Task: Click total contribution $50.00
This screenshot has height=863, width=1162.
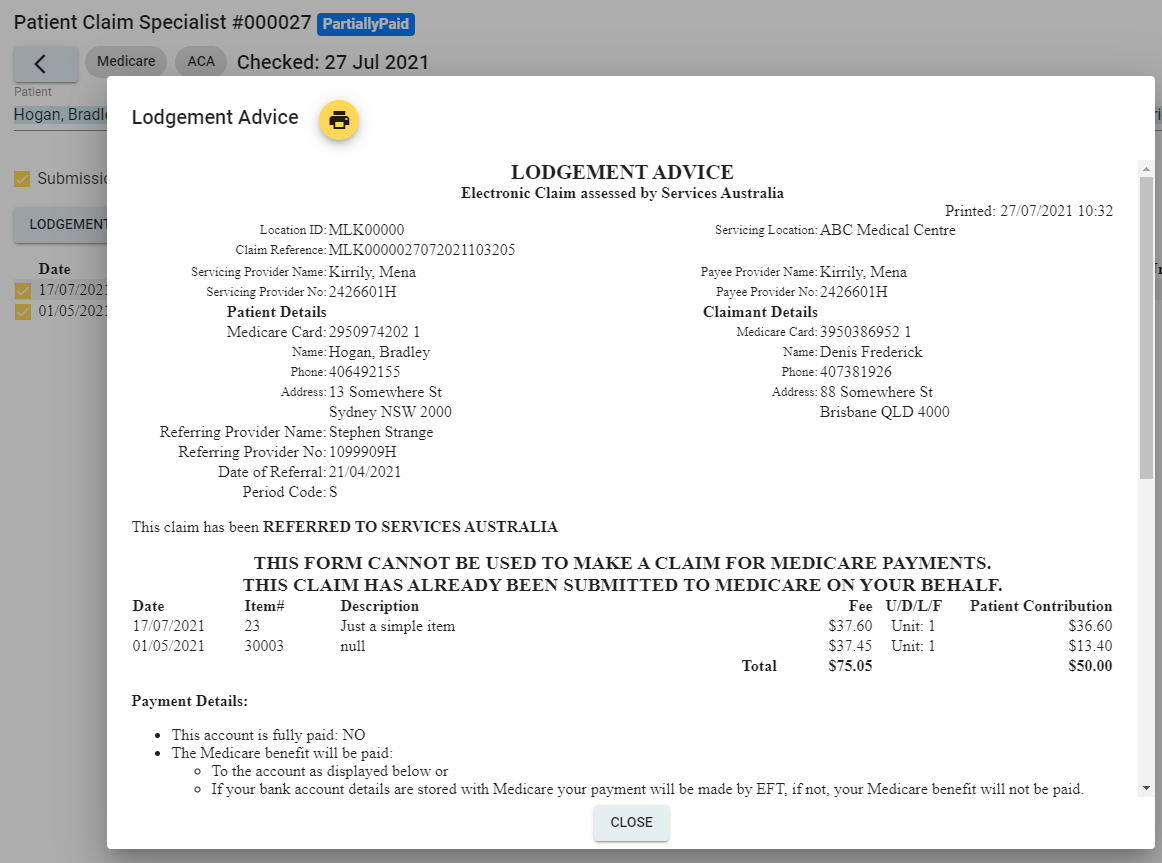Action: 1090,666
